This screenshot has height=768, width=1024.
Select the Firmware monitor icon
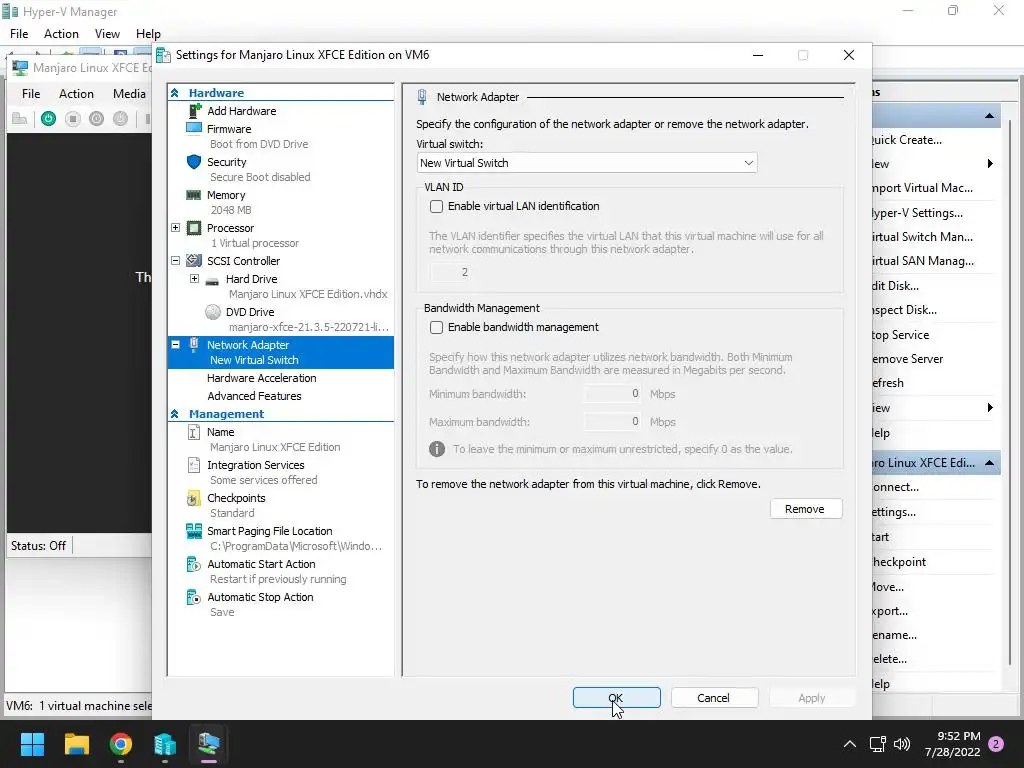pyautogui.click(x=194, y=128)
